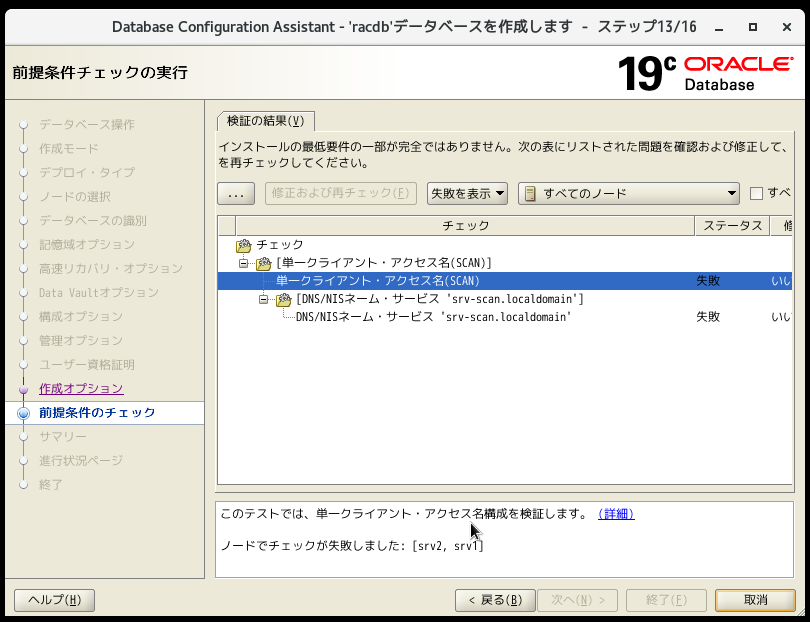810x622 pixels.
Task: Click folder icon beside [単一クライアント・アクセス名(SCAN)]
Action: pos(263,263)
